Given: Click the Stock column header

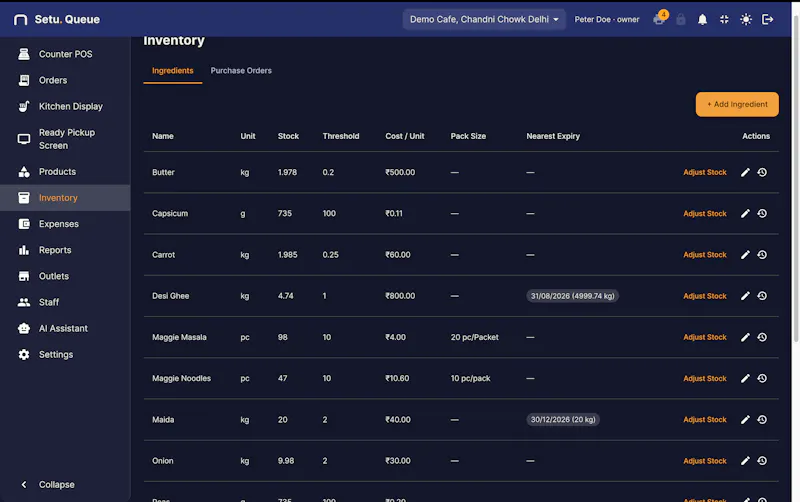Looking at the screenshot, I should pos(288,136).
